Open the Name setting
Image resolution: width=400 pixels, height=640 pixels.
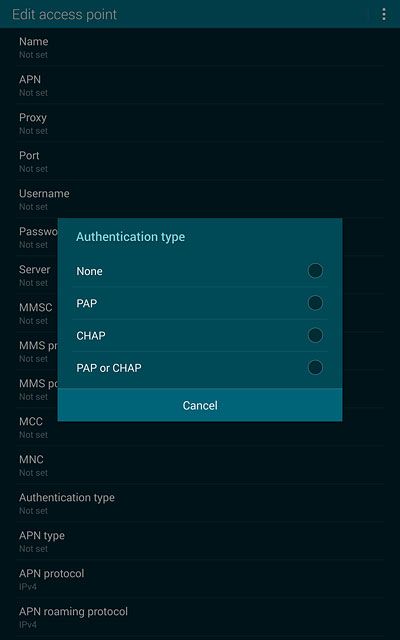[x=200, y=47]
